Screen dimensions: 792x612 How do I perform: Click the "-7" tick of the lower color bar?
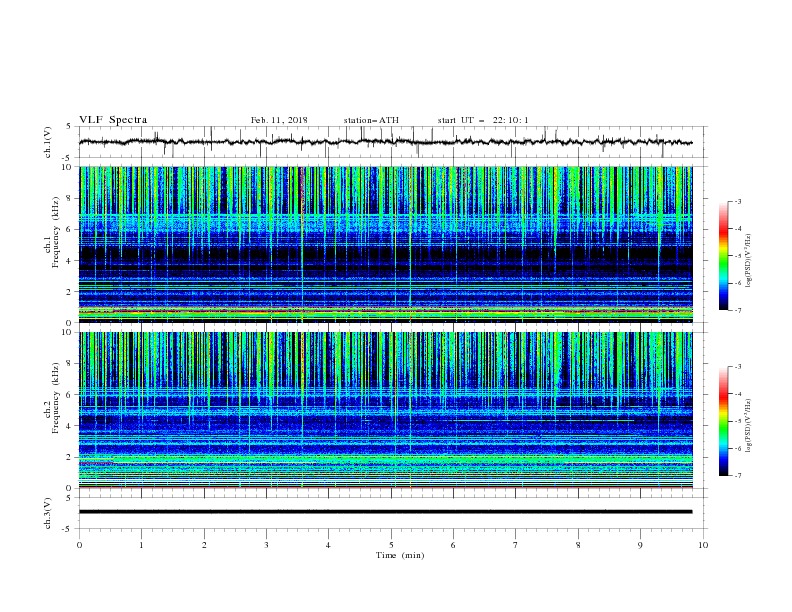737,476
